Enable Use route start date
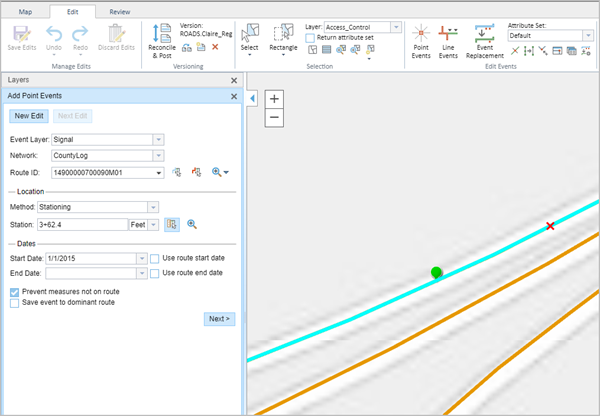600x416 pixels. (x=155, y=258)
